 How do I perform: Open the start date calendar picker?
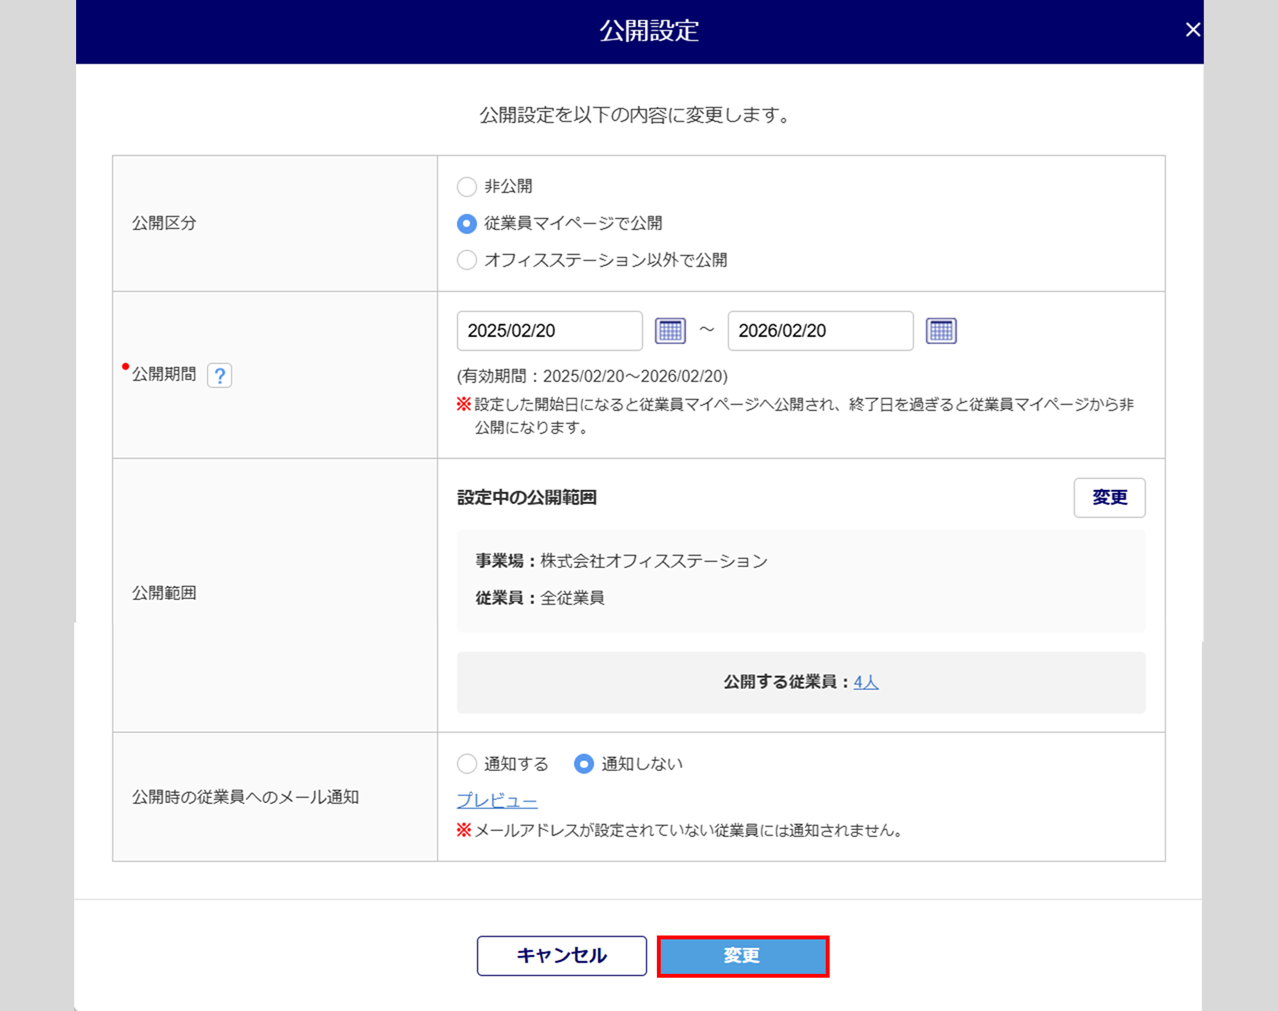(x=670, y=331)
